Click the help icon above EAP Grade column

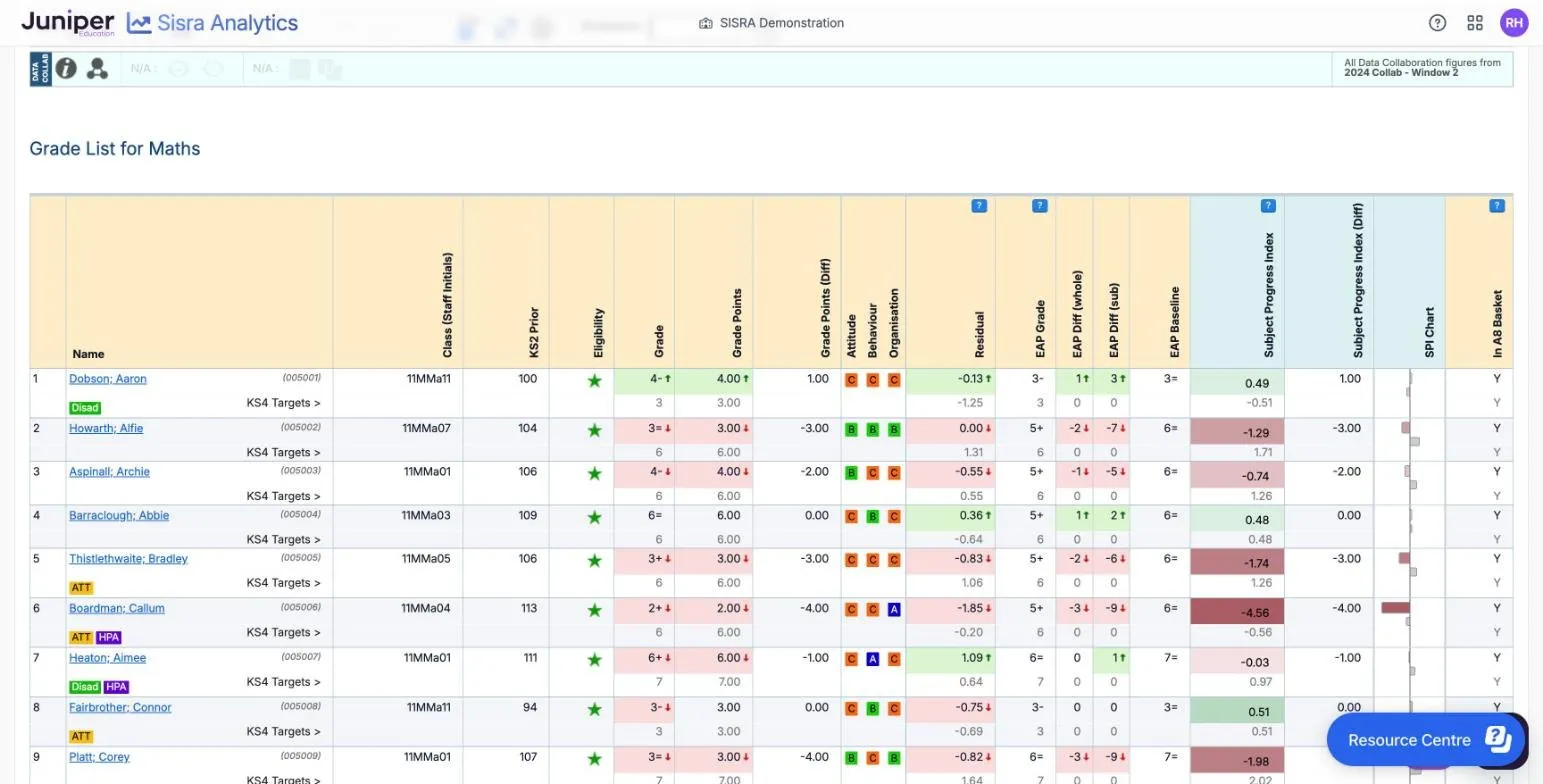(x=1040, y=206)
